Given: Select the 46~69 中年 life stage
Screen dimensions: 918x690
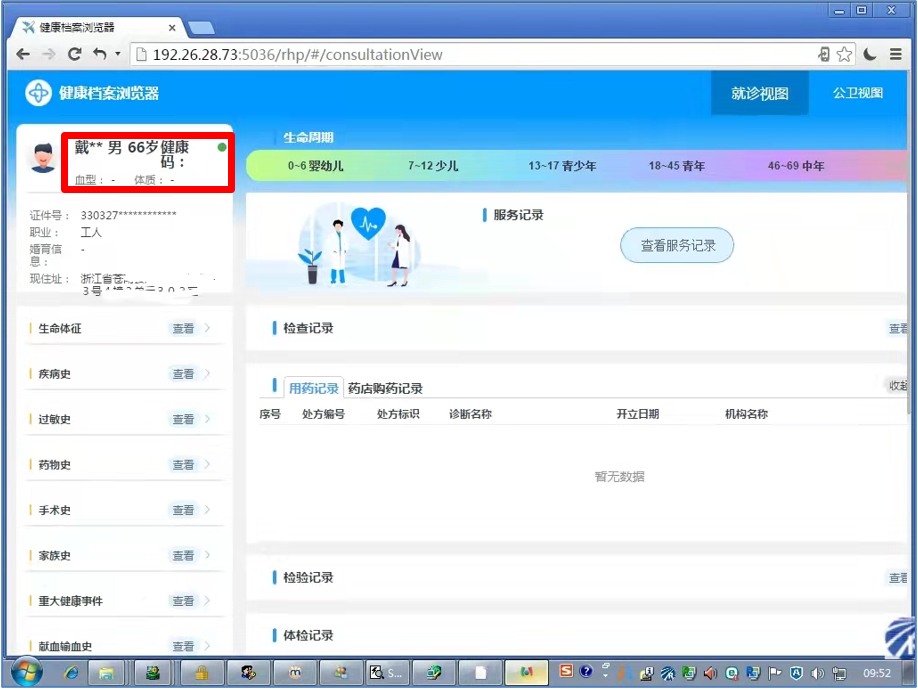Looking at the screenshot, I should [x=796, y=166].
